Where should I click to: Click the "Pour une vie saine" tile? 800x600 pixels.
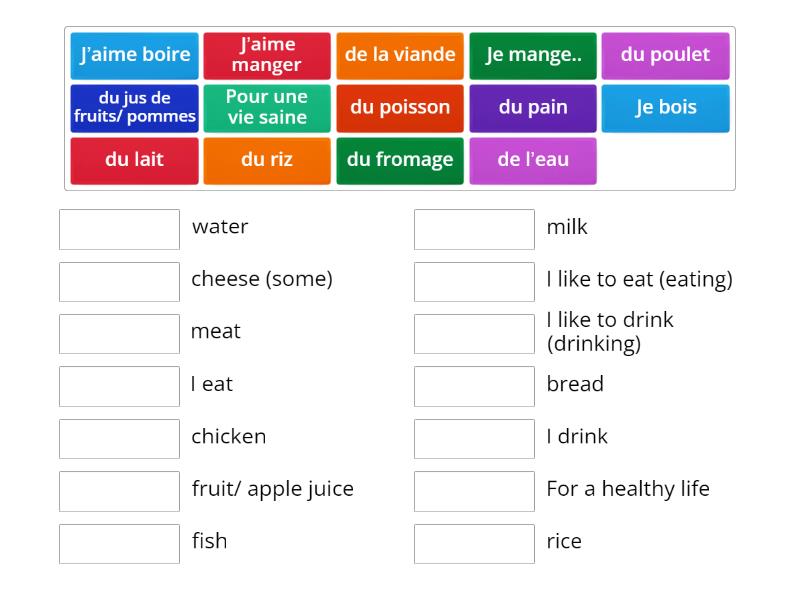tap(267, 107)
